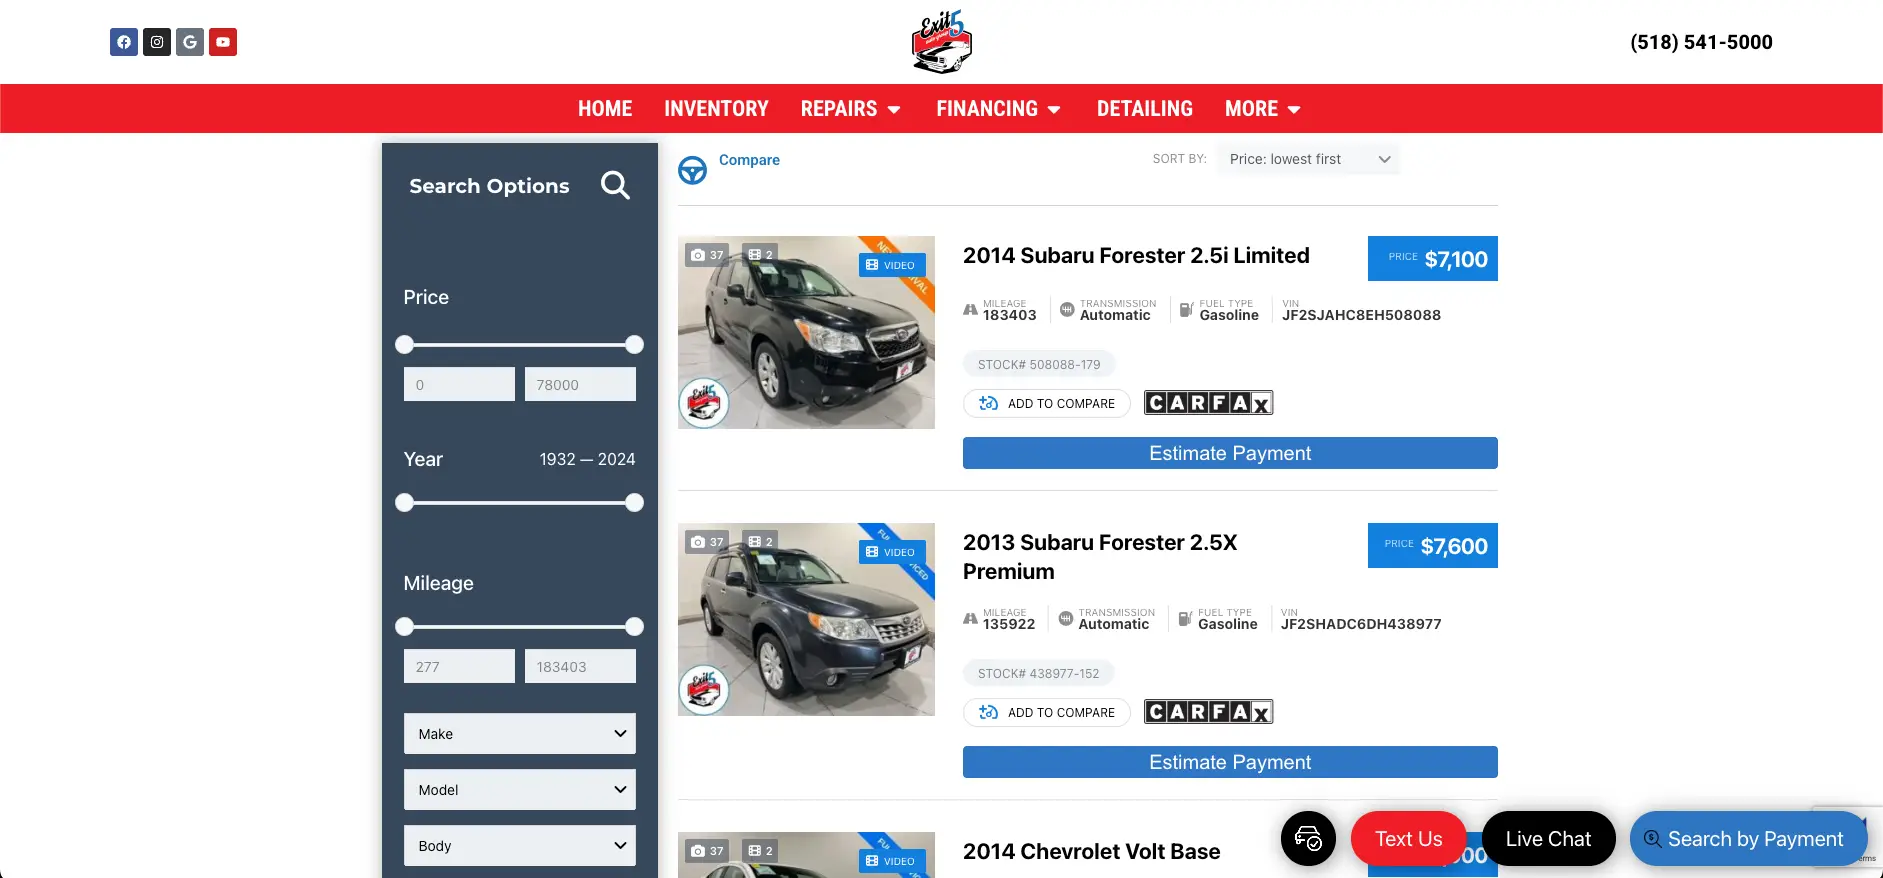Open the 2014 Chevrolet Volt Base listing
The height and width of the screenshot is (878, 1883).
1092,852
